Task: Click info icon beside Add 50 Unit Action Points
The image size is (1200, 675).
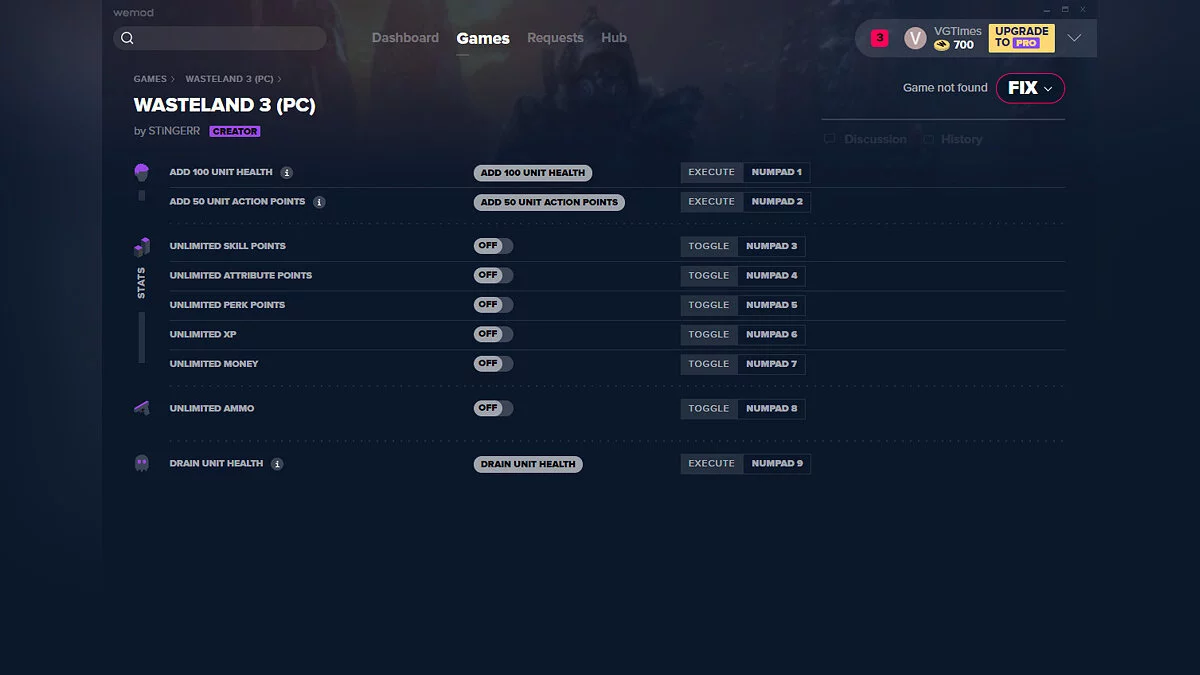Action: coord(319,202)
